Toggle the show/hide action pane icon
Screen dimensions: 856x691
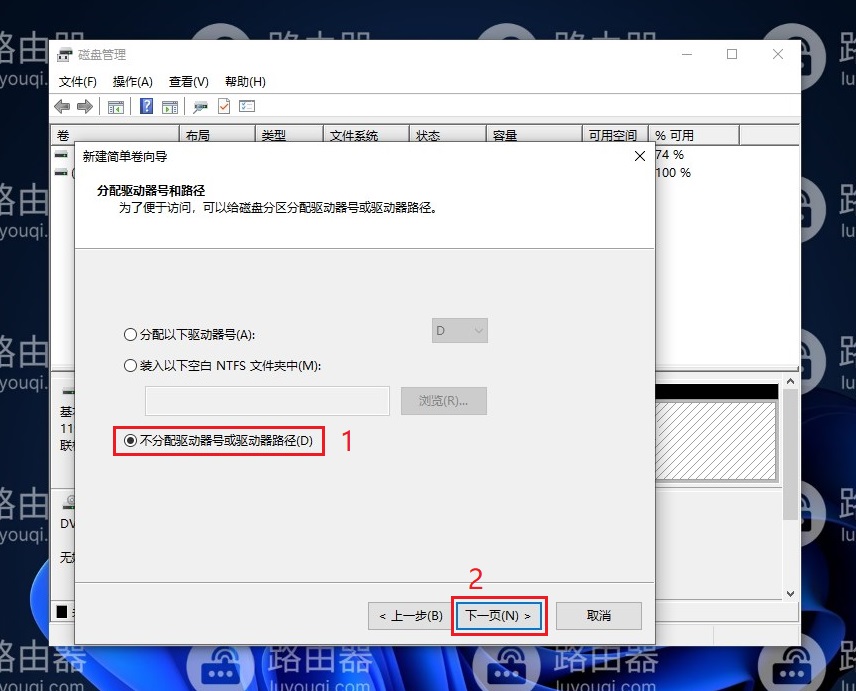(170, 106)
